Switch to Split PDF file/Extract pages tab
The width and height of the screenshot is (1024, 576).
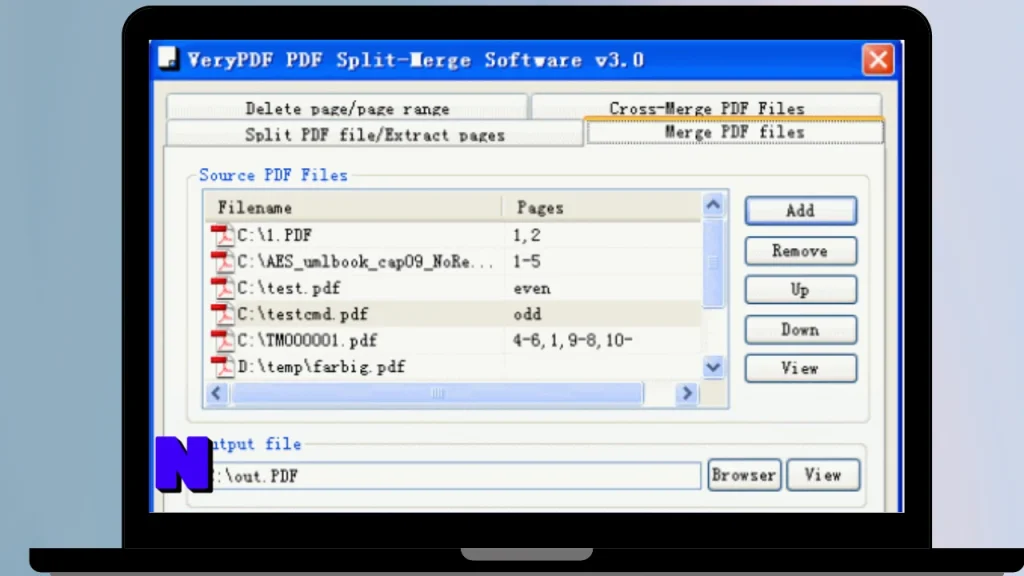pos(374,135)
